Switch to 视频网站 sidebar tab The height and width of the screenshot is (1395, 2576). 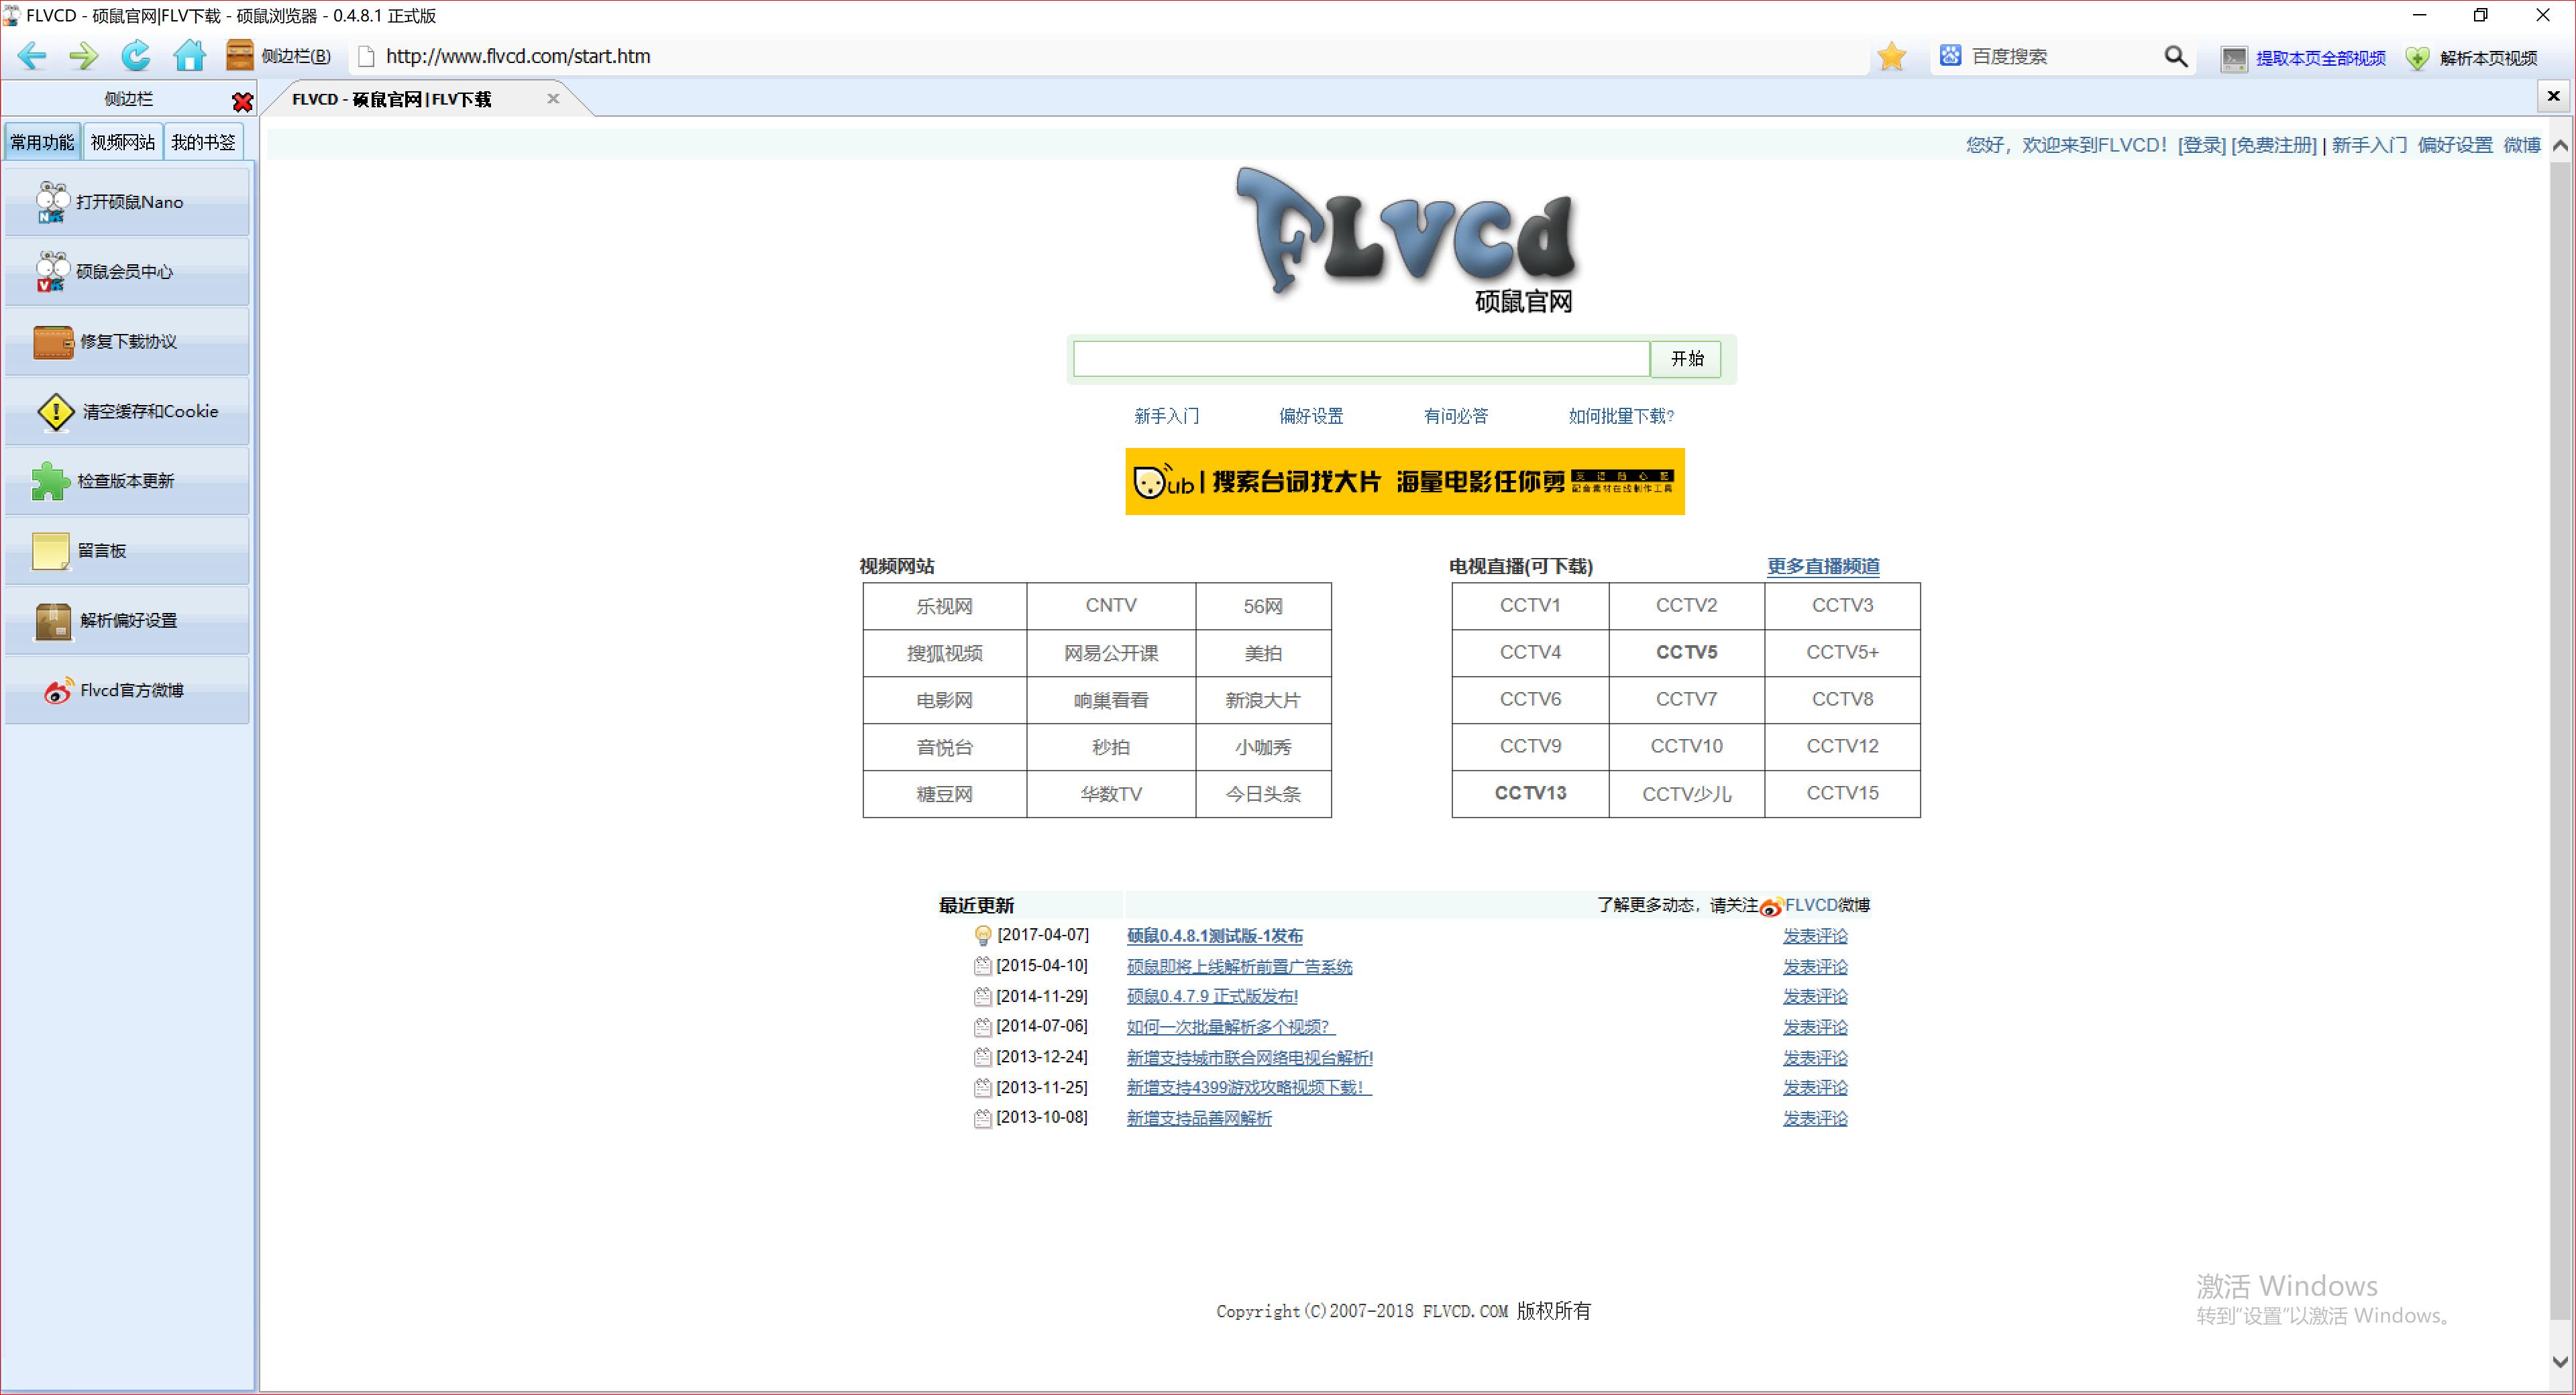pos(123,142)
